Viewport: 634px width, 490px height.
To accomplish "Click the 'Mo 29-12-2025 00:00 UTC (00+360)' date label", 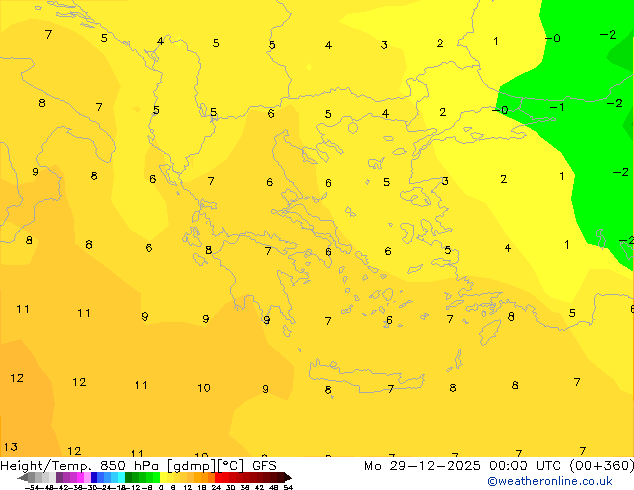I will (x=499, y=466).
